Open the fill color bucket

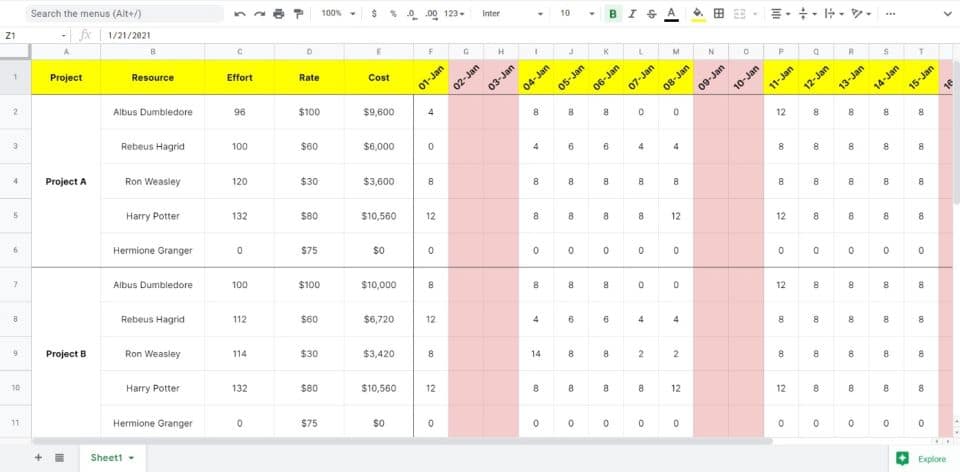pyautogui.click(x=699, y=13)
